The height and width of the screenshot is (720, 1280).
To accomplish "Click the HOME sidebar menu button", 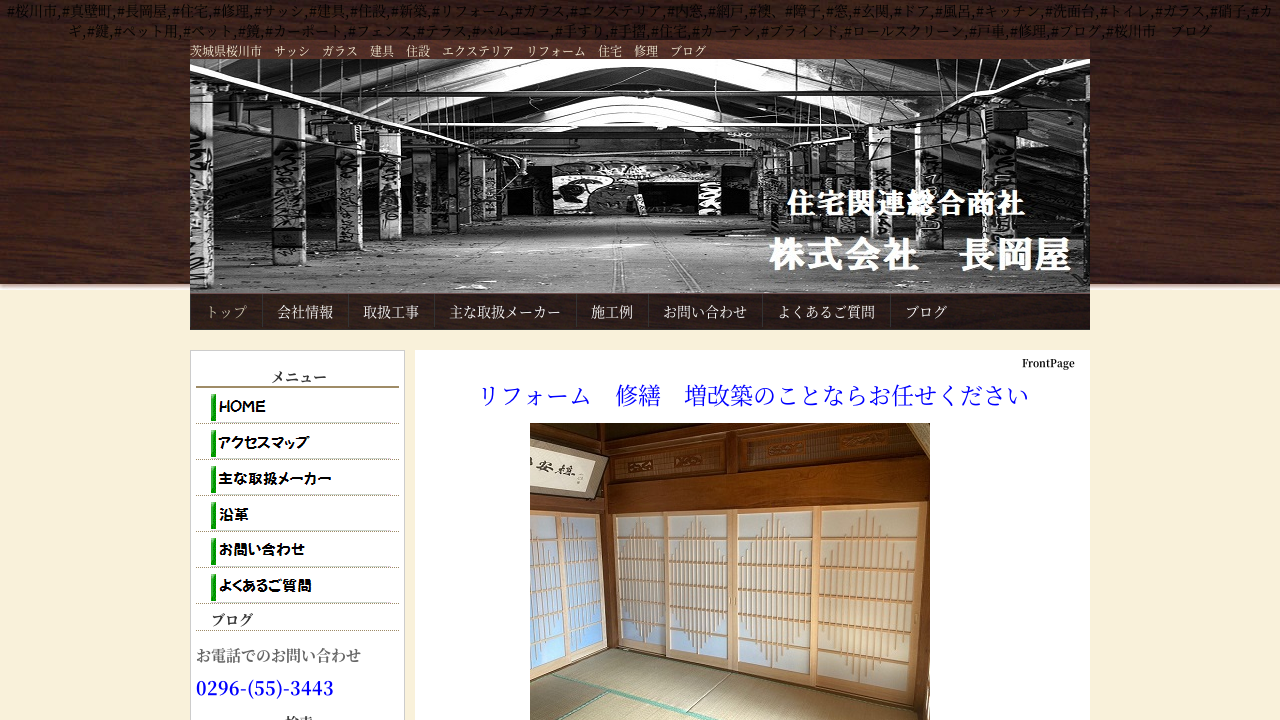I will coord(242,407).
